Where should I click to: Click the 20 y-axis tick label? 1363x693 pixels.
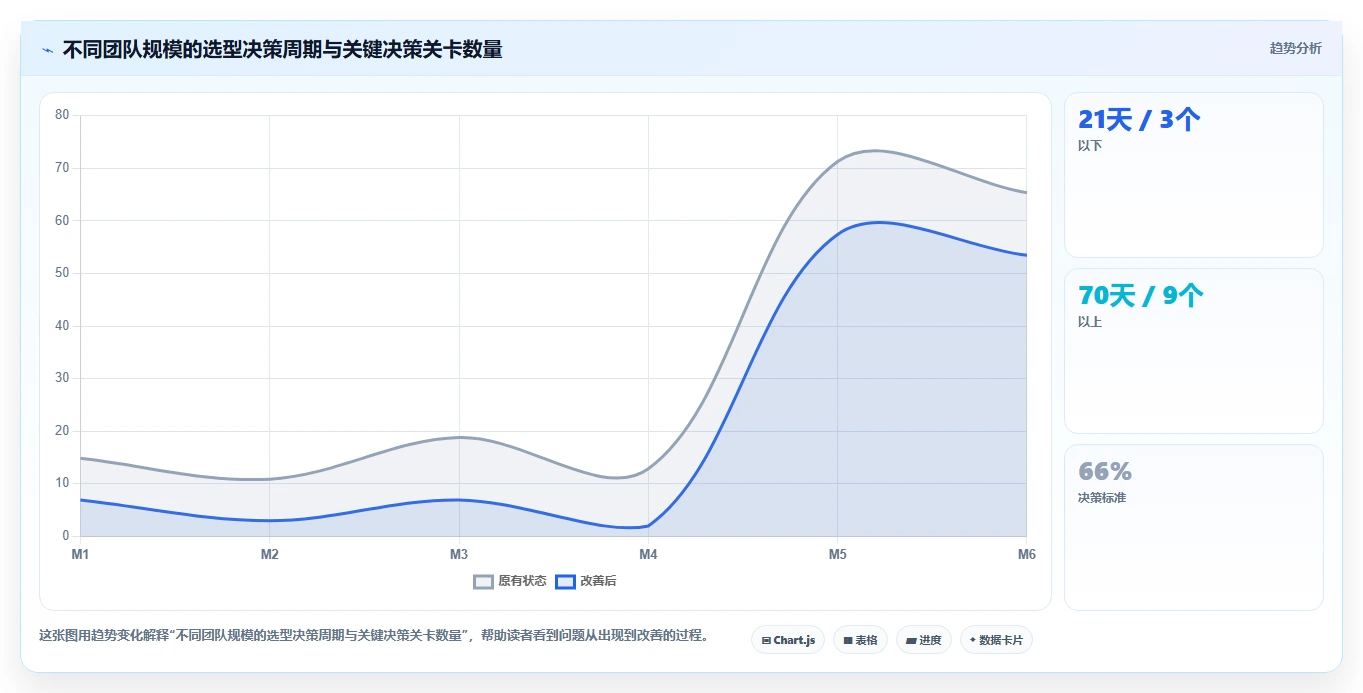(62, 431)
